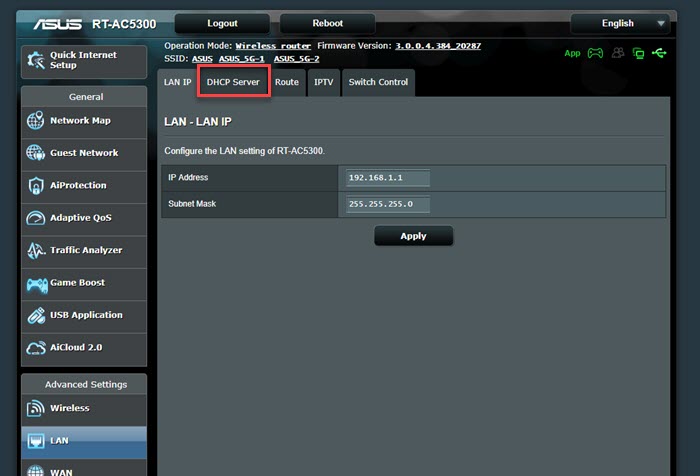700x476 pixels.
Task: Switch to the LAN IP tab
Action: (x=177, y=82)
